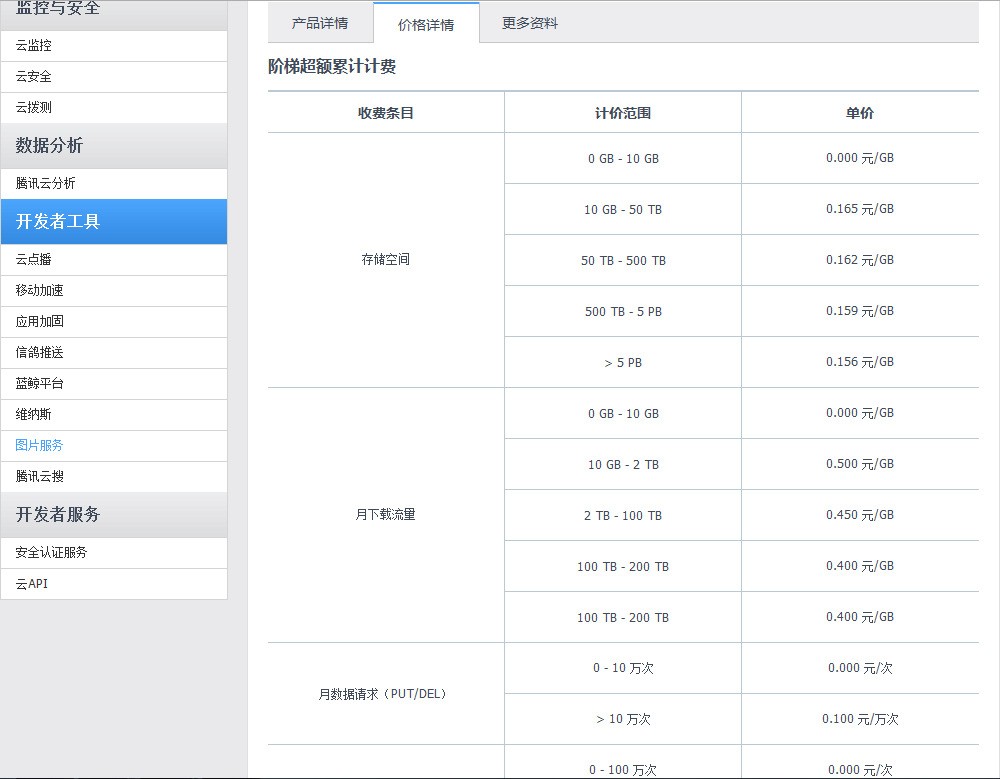Open the 信鸽推送 sidebar entry
This screenshot has height=779, width=1000.
[114, 353]
